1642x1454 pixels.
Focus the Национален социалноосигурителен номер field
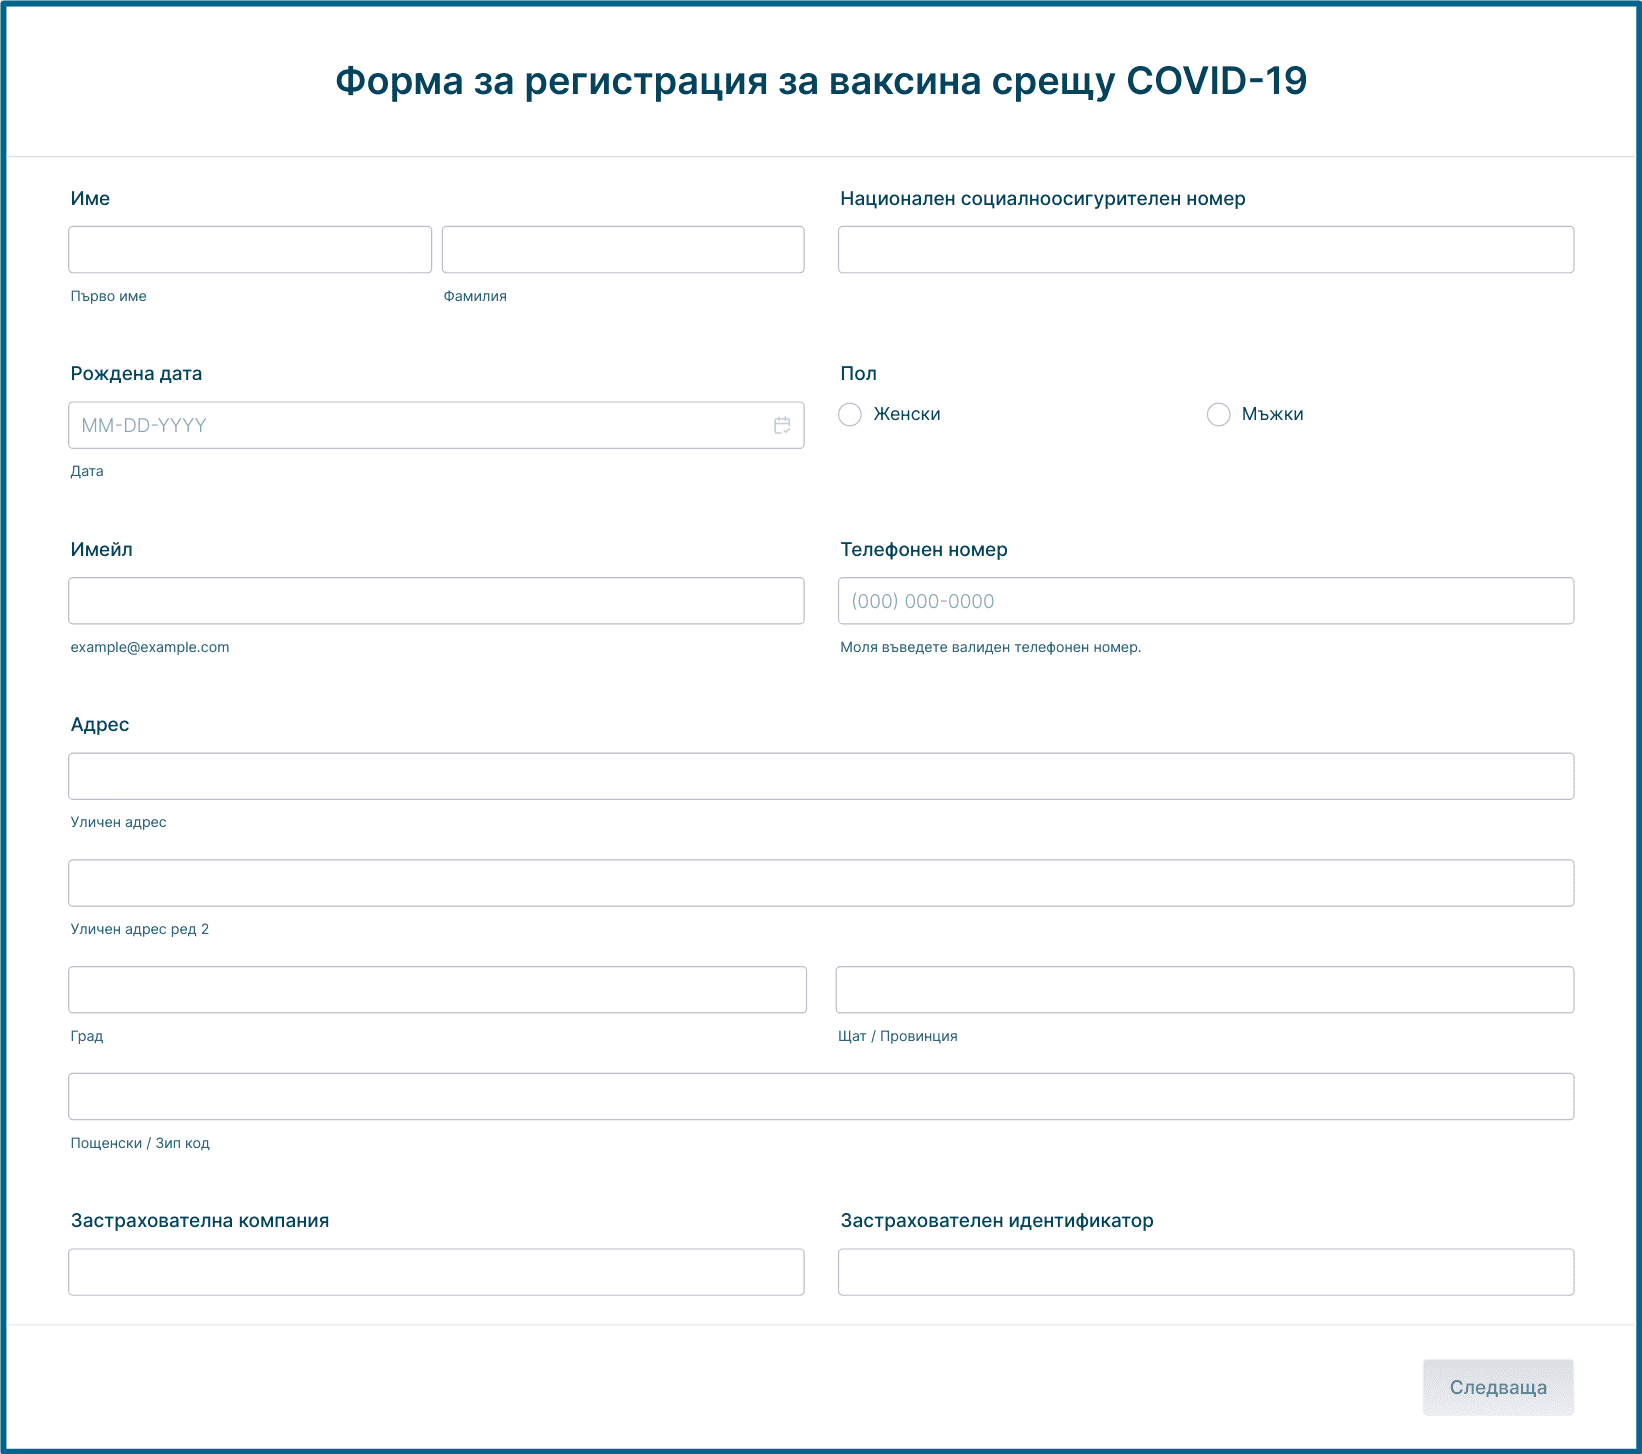(1205, 249)
